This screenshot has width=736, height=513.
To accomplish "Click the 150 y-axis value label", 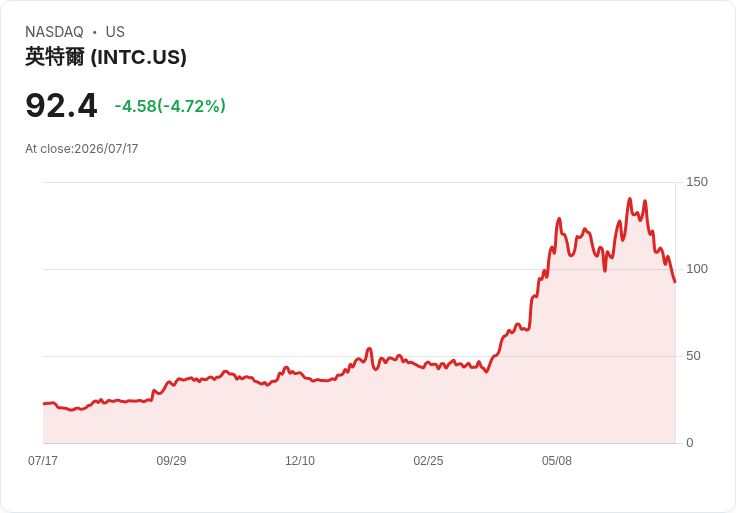I will click(x=697, y=182).
